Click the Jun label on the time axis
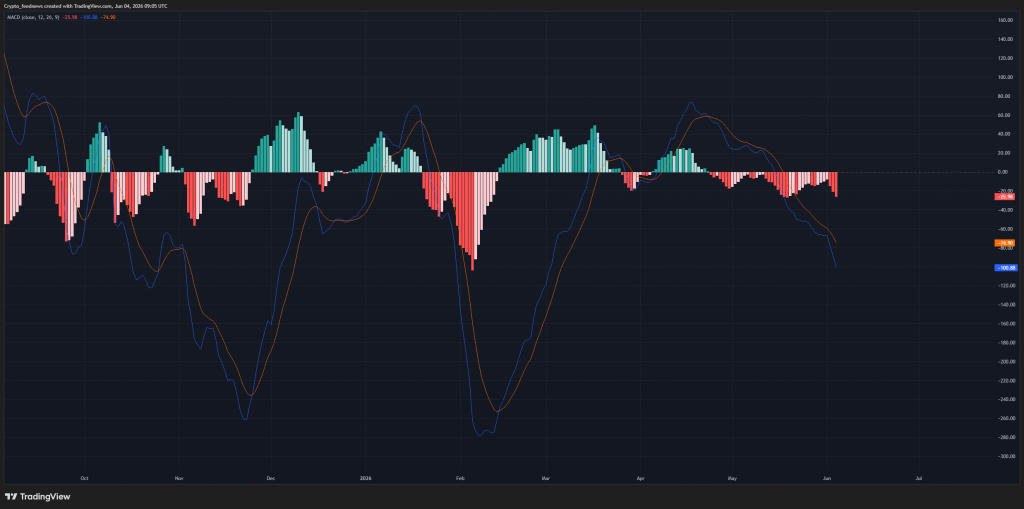Image resolution: width=1024 pixels, height=509 pixels. click(x=827, y=478)
